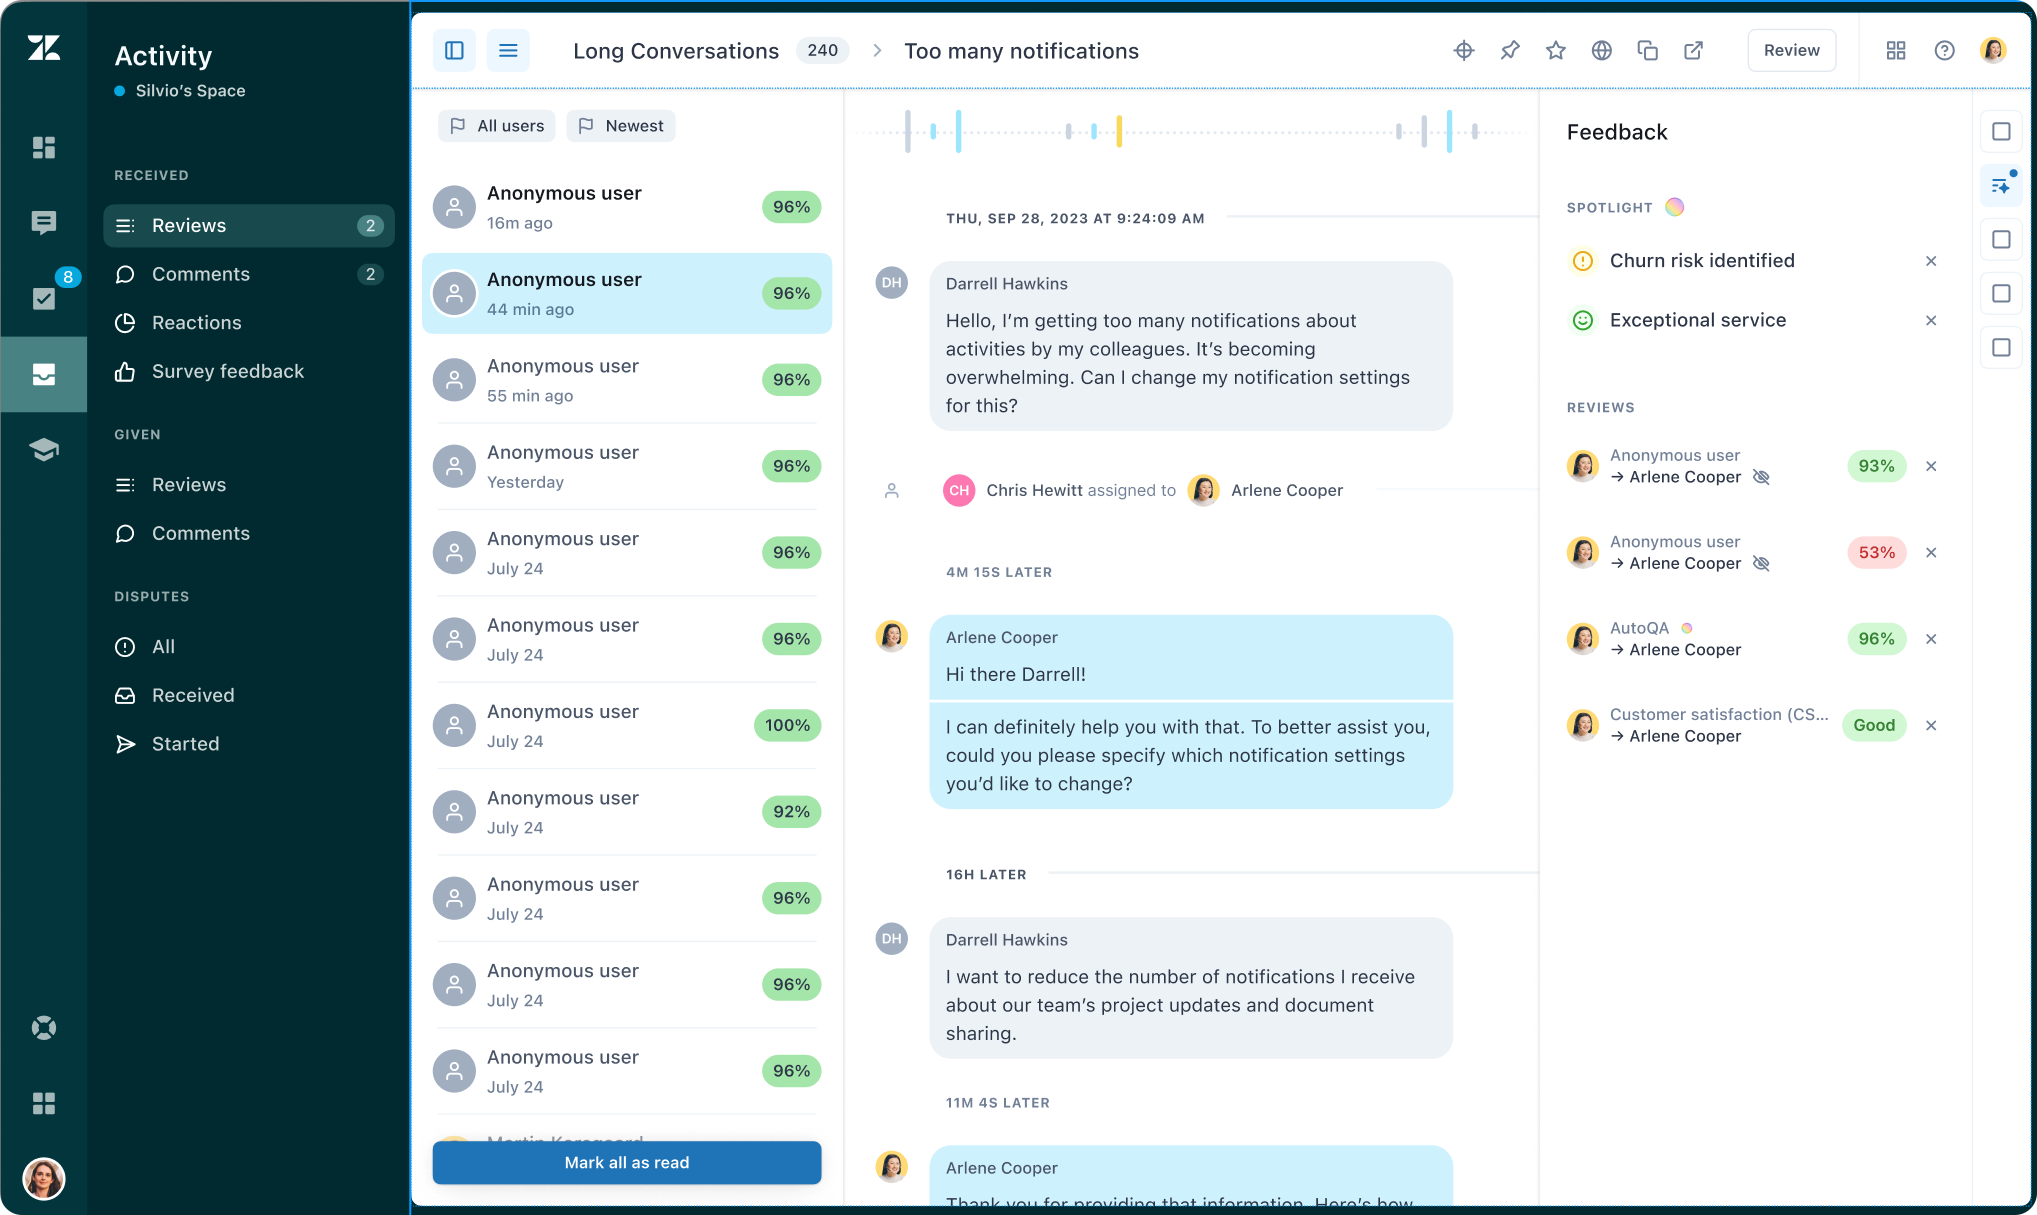Pin the current conversation
The height and width of the screenshot is (1215, 2037).
coord(1510,51)
